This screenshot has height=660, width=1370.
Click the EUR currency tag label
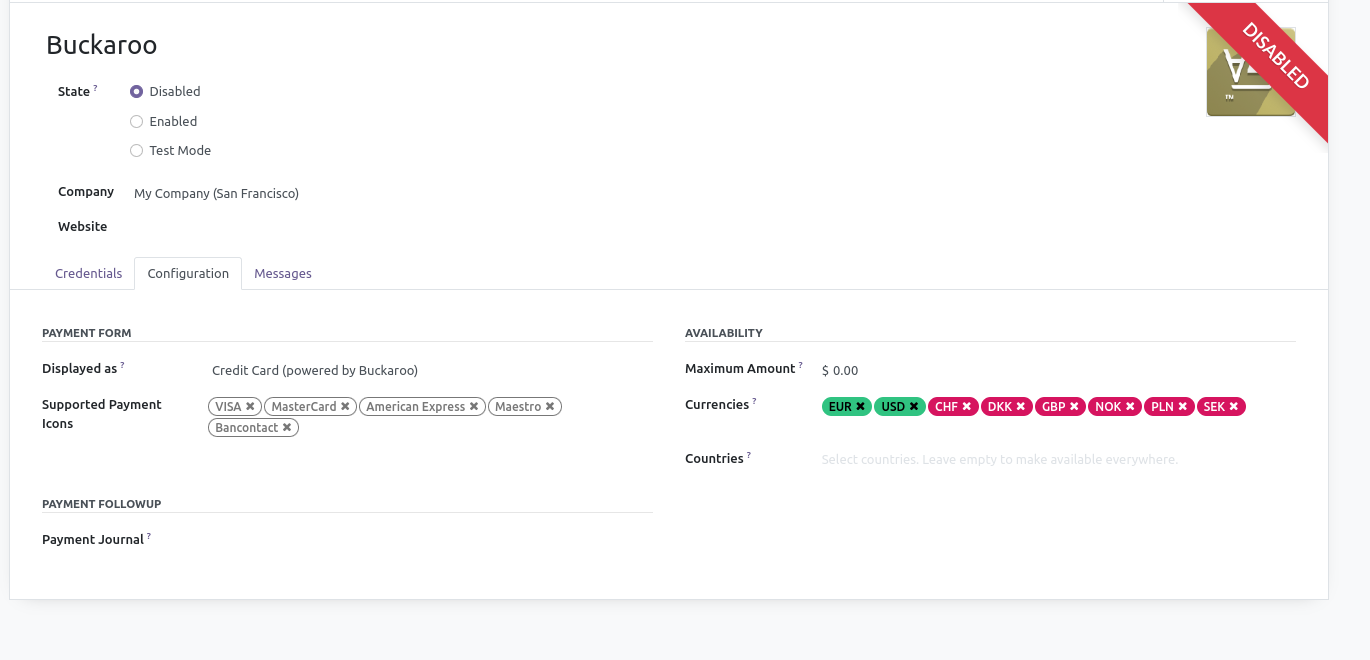[840, 407]
